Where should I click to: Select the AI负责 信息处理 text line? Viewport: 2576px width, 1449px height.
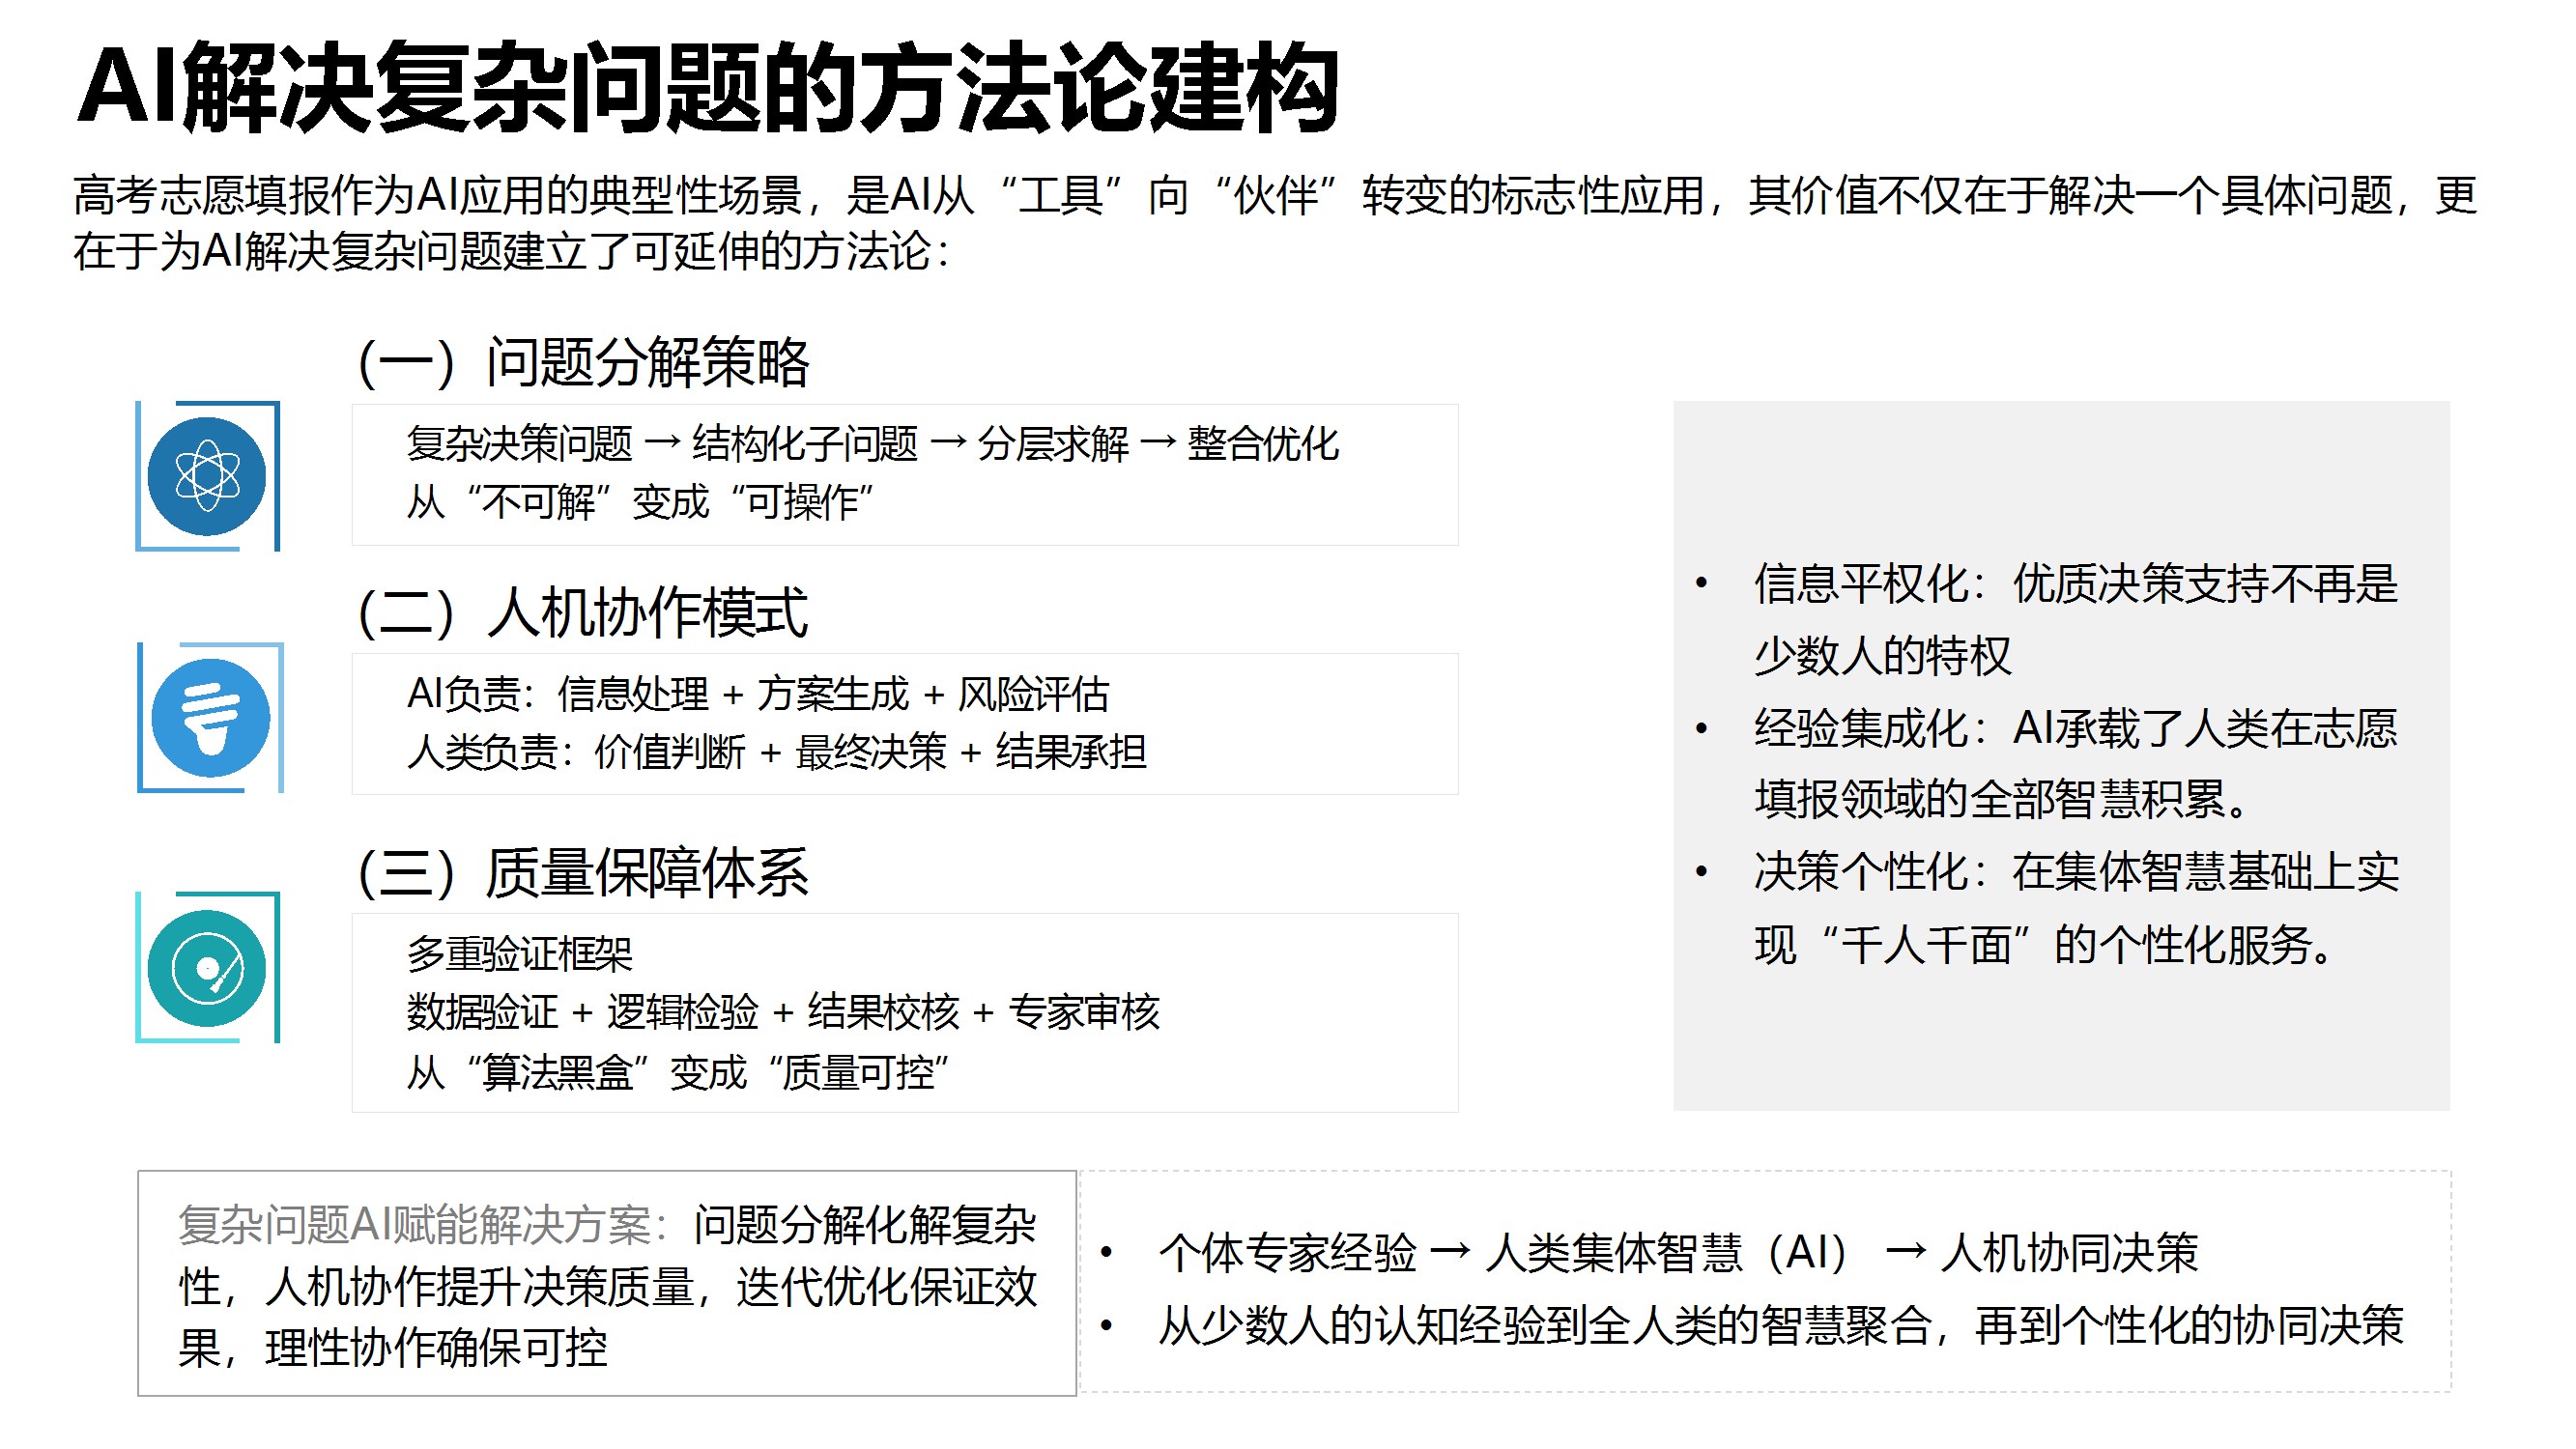pyautogui.click(x=757, y=694)
